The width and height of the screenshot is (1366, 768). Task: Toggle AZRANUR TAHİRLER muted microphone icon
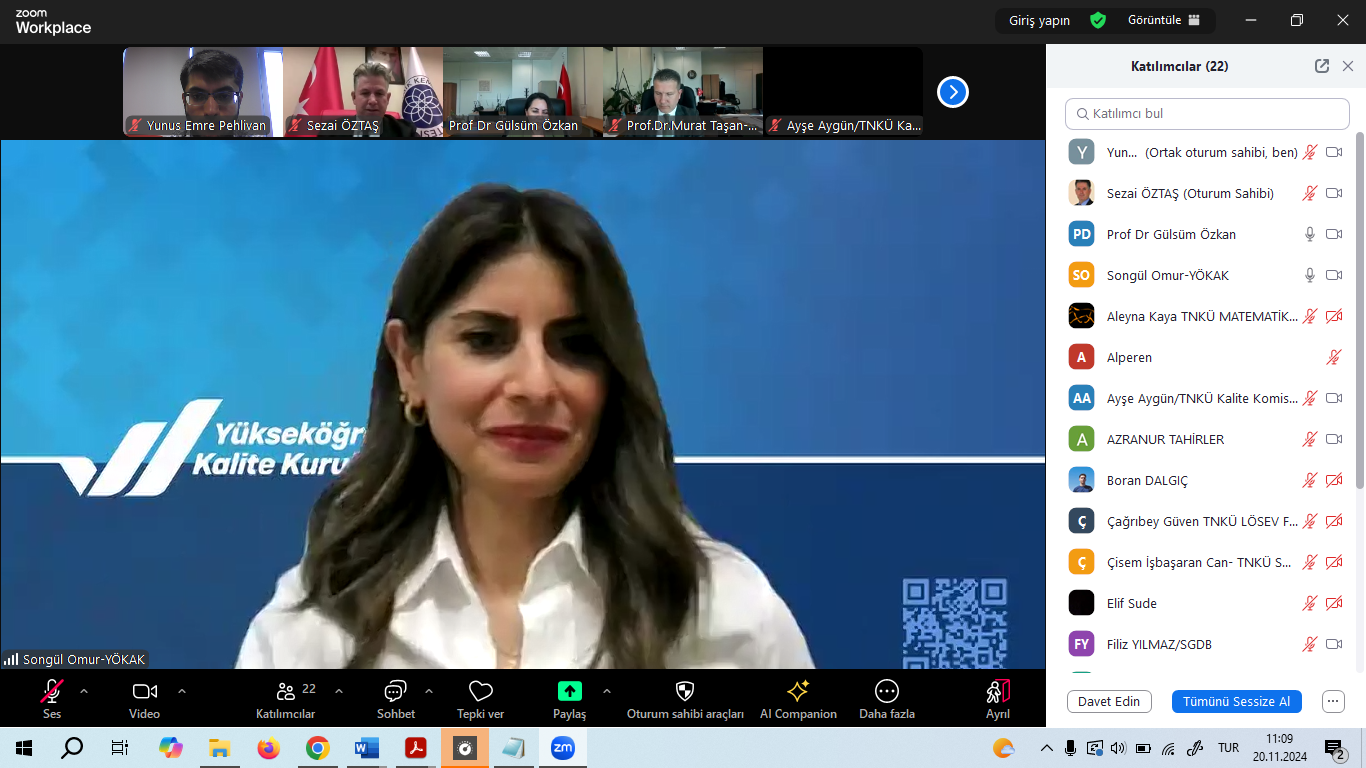[1310, 439]
